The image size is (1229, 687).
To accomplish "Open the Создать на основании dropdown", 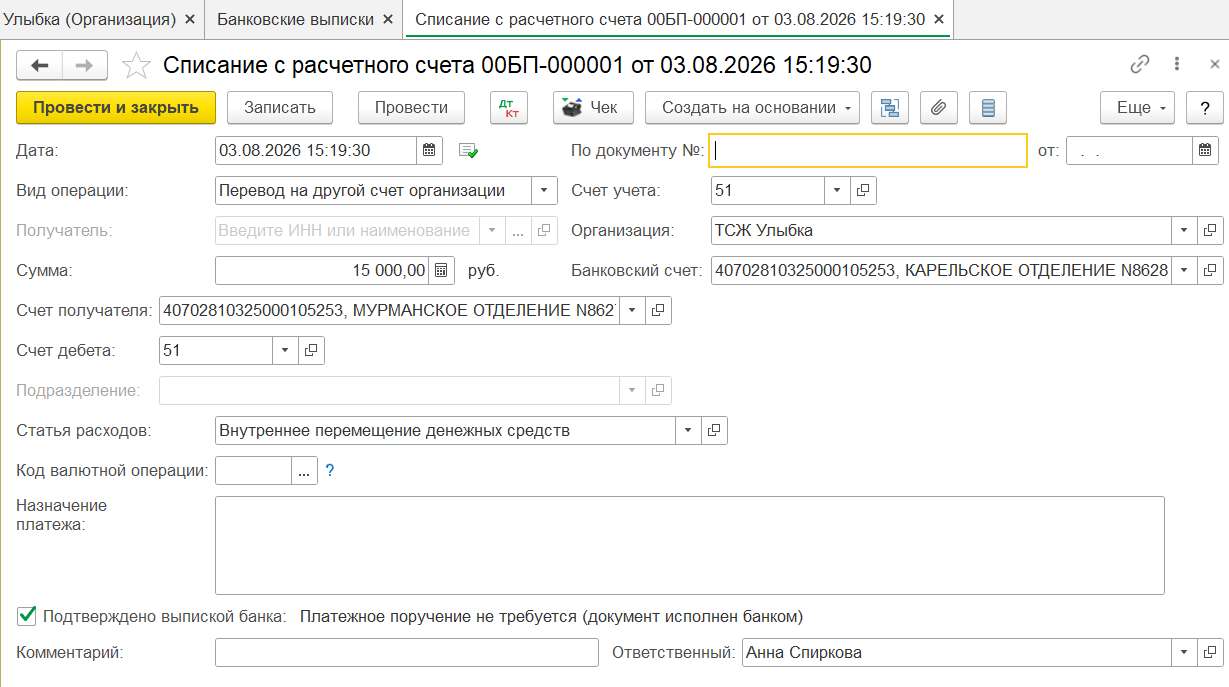I will pos(752,108).
